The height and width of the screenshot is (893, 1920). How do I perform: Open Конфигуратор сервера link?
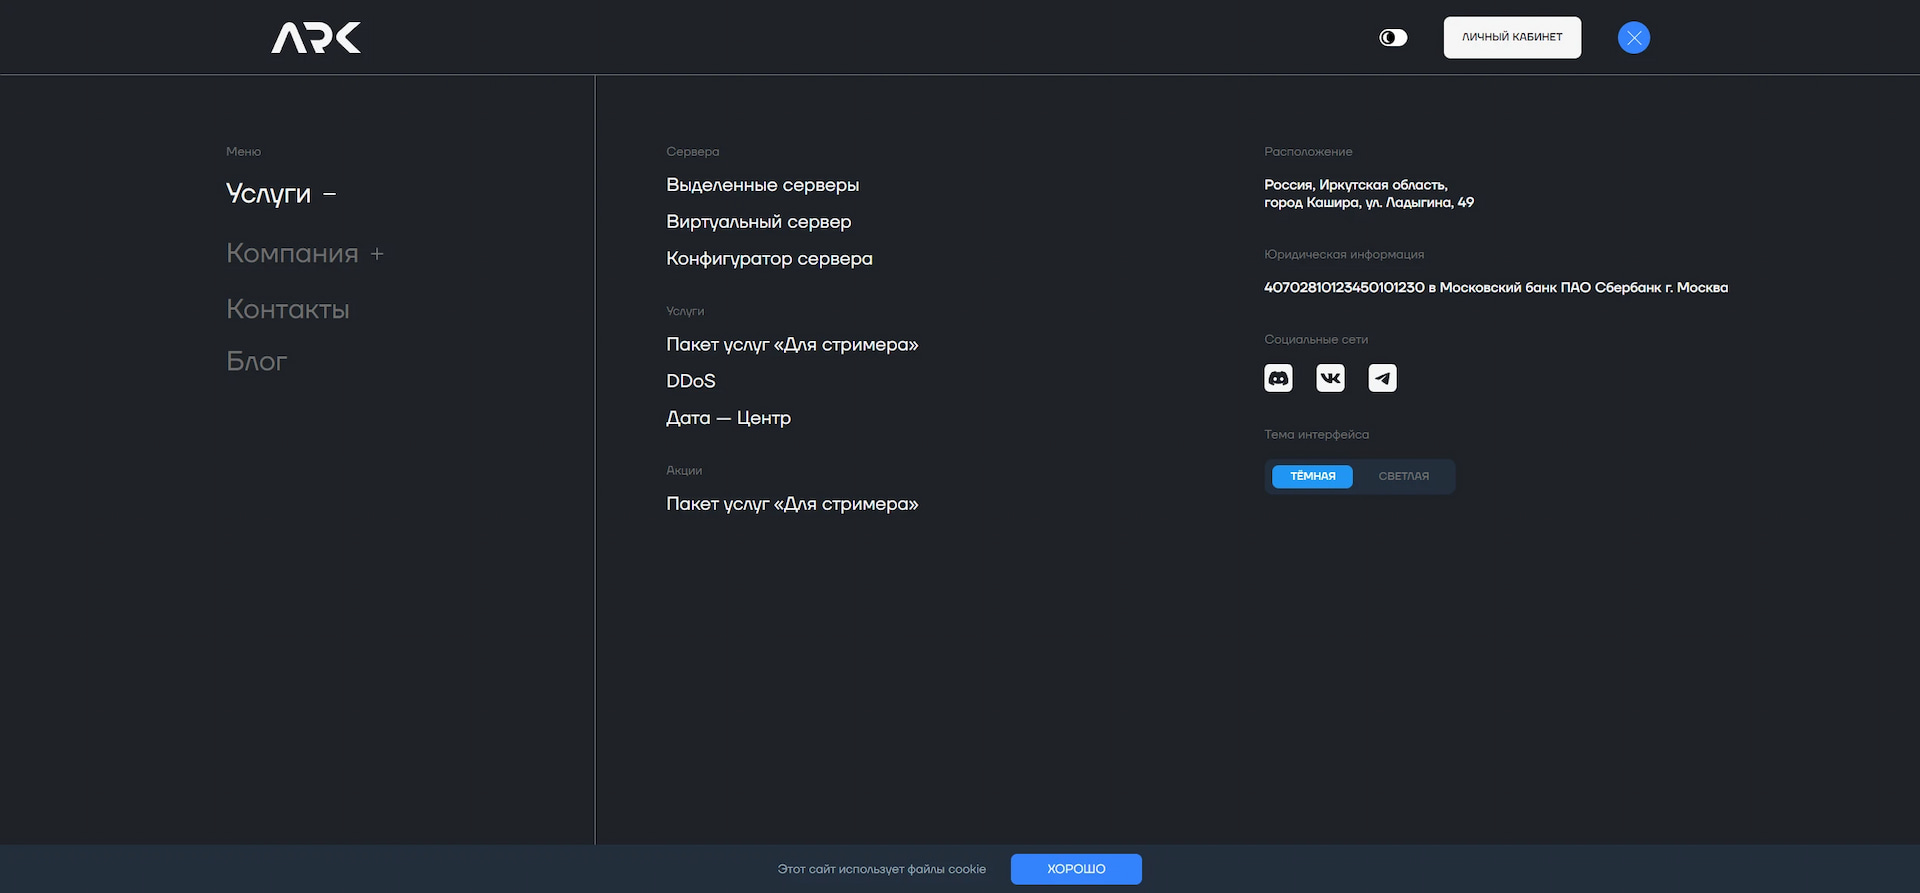(x=769, y=259)
